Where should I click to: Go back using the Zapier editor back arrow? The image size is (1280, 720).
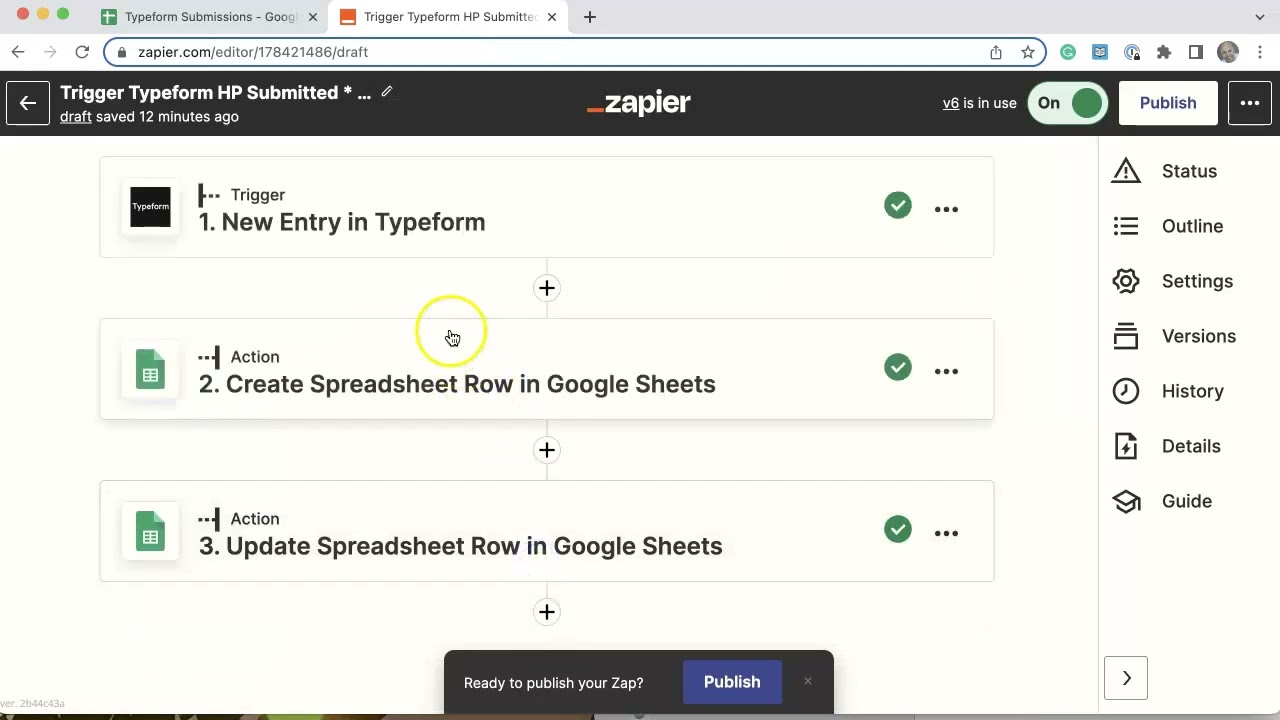coord(27,103)
